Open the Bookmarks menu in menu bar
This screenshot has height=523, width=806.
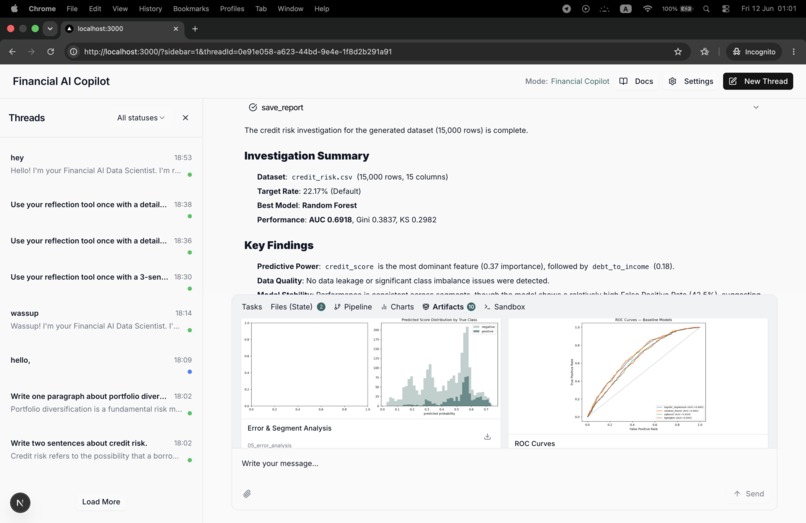pyautogui.click(x=191, y=9)
